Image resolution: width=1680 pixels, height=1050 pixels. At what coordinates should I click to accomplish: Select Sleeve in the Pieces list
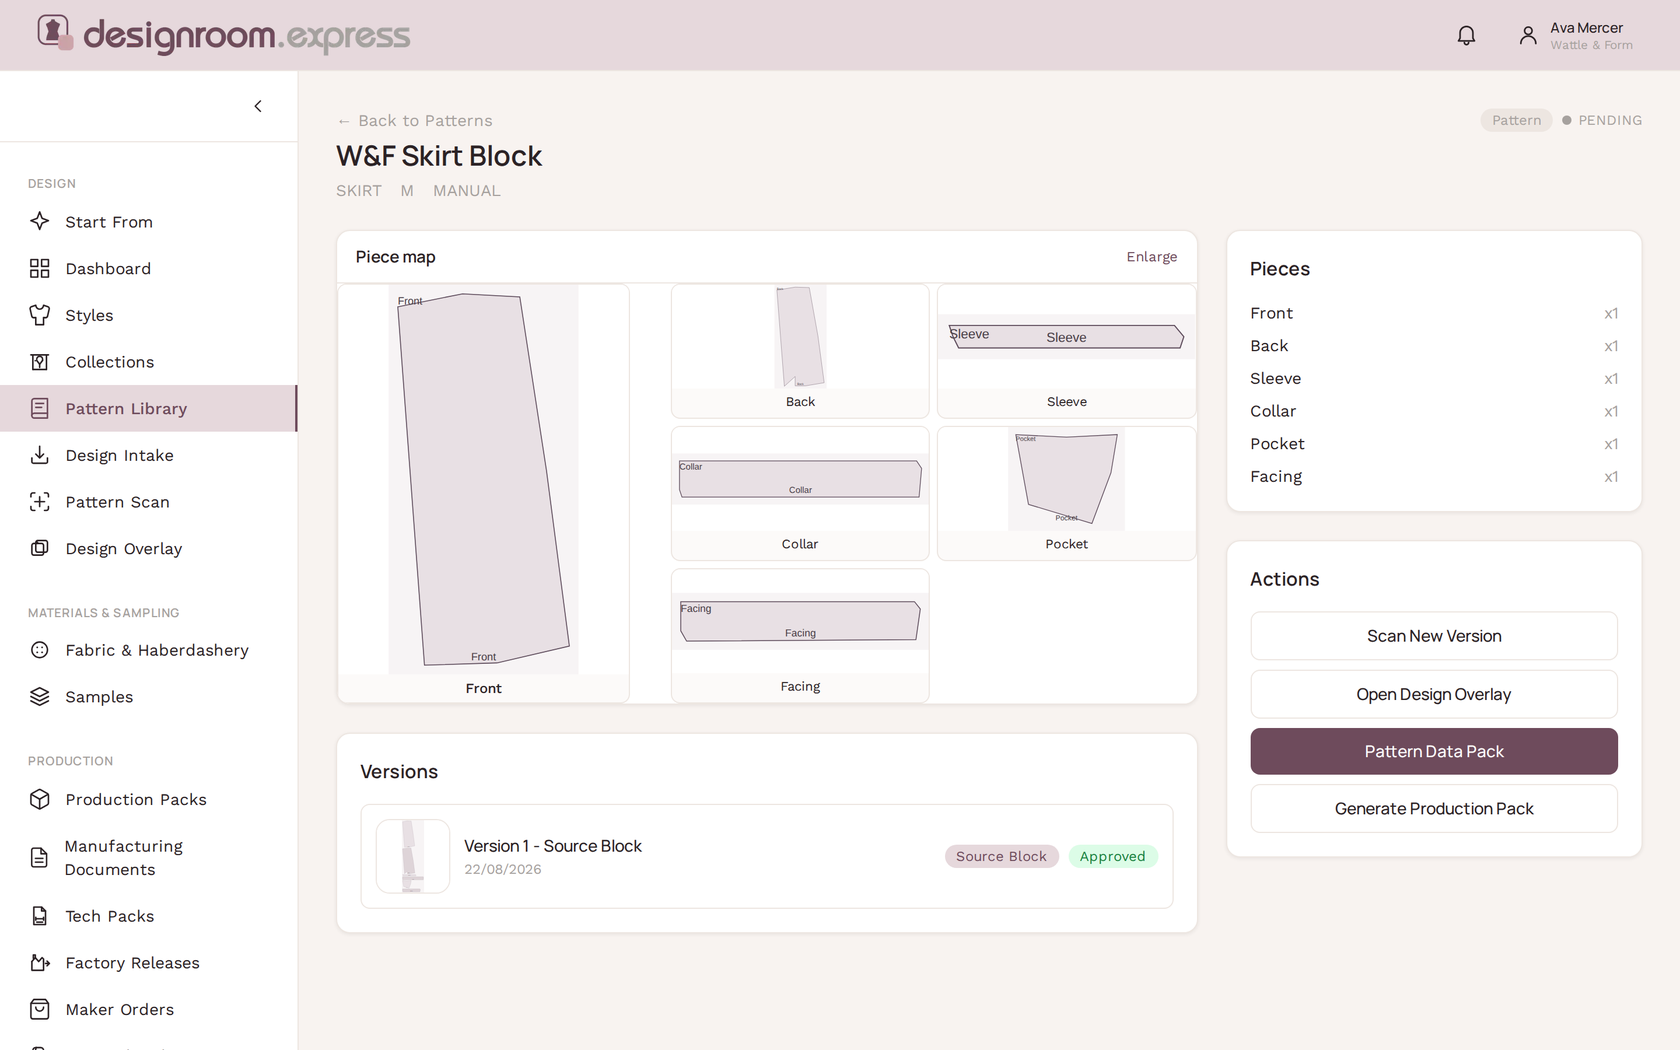click(x=1434, y=378)
